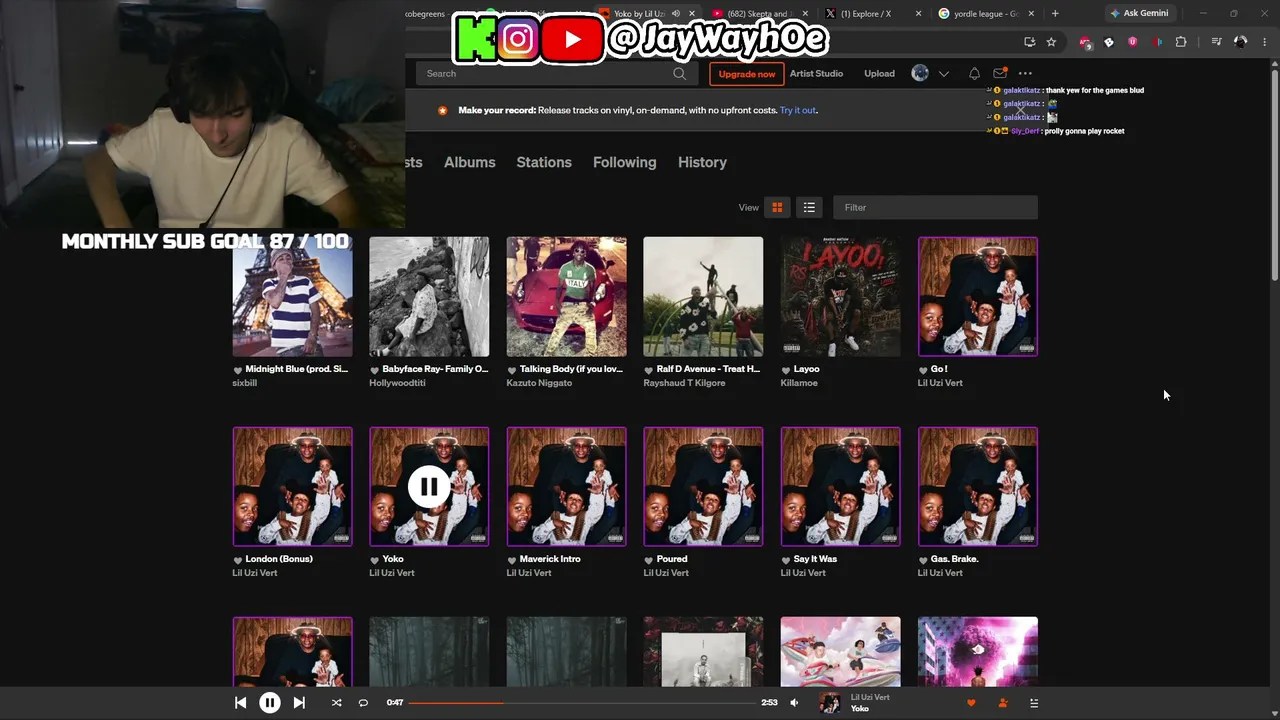Switch to list view
The image size is (1280, 720).
[809, 207]
